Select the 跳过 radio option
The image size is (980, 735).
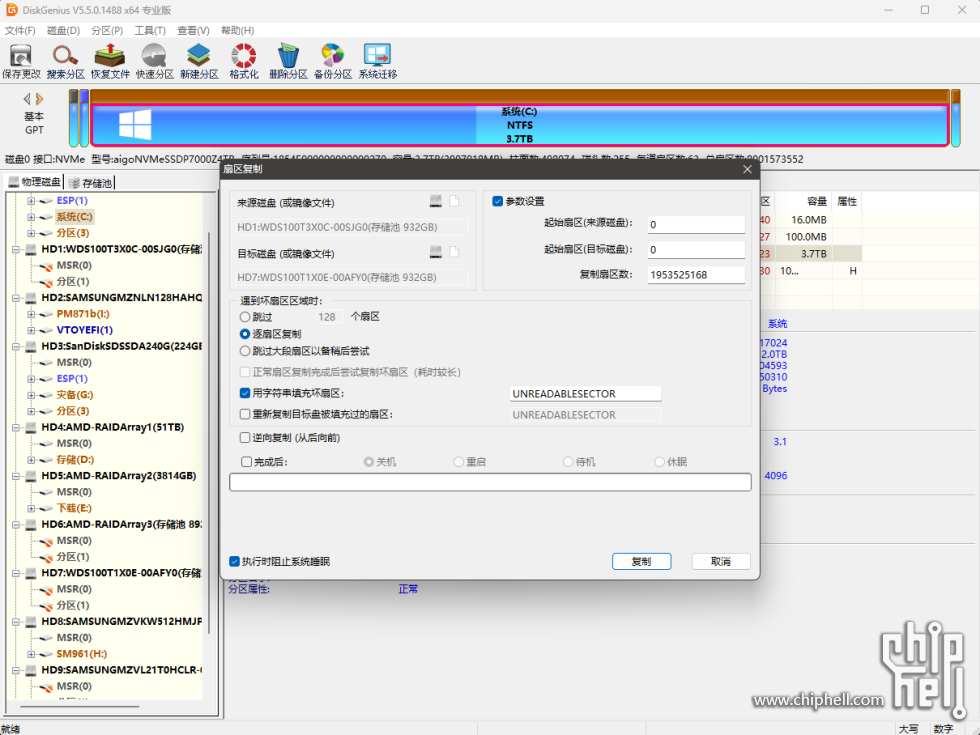245,317
